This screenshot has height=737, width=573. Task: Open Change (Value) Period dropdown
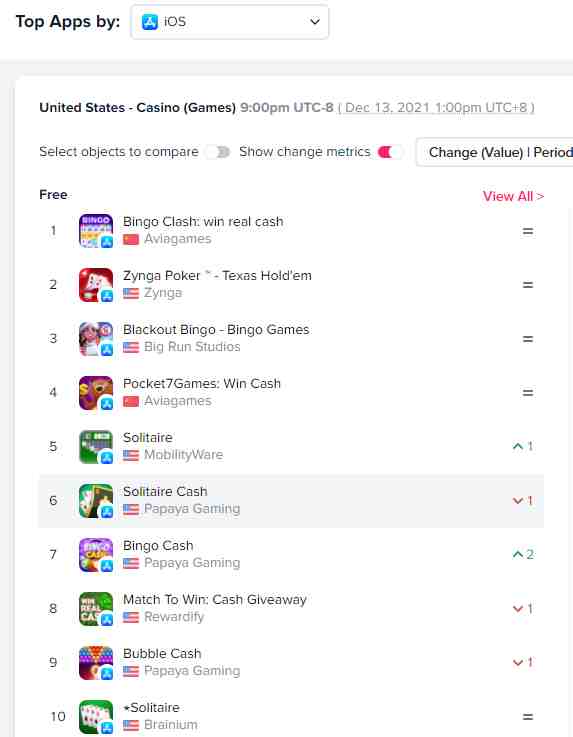tap(495, 152)
